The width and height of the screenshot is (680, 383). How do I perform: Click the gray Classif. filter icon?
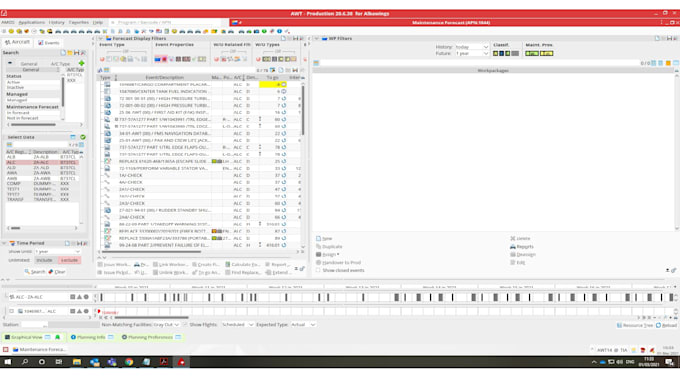click(515, 53)
